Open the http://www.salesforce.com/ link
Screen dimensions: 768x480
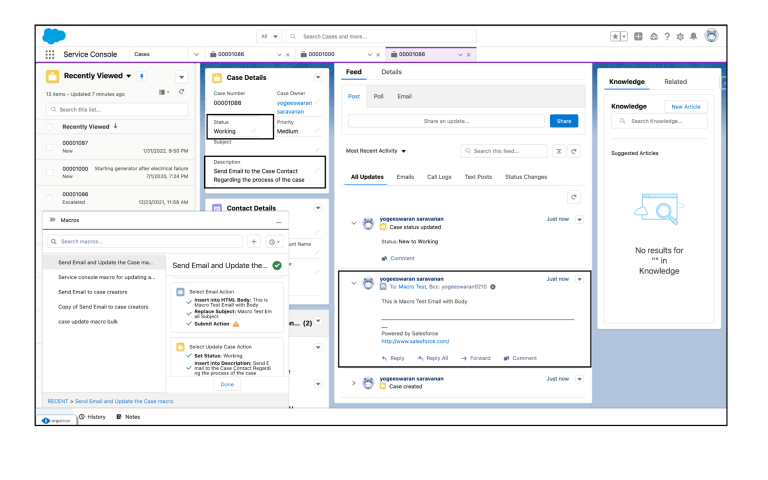415,341
